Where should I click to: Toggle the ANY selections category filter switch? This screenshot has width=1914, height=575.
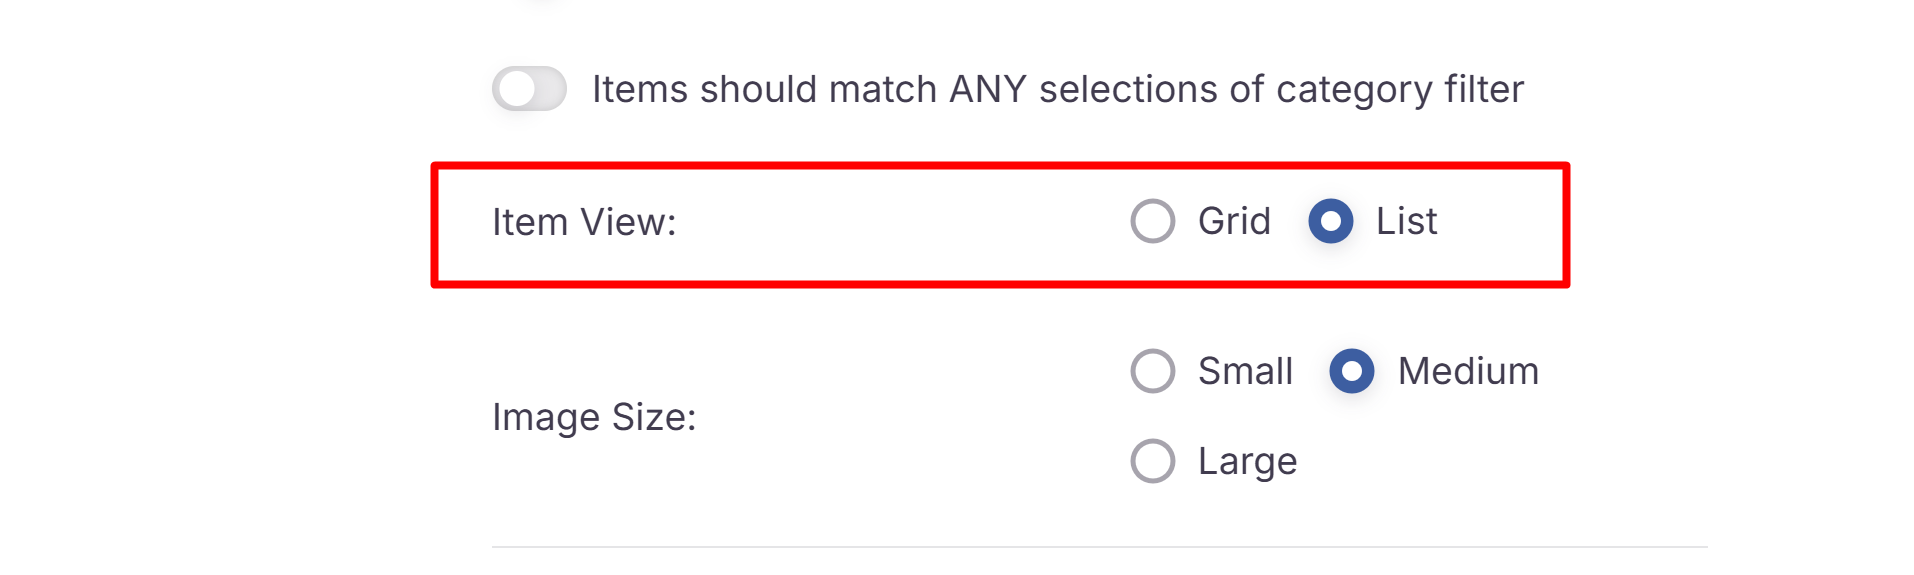[x=529, y=89]
